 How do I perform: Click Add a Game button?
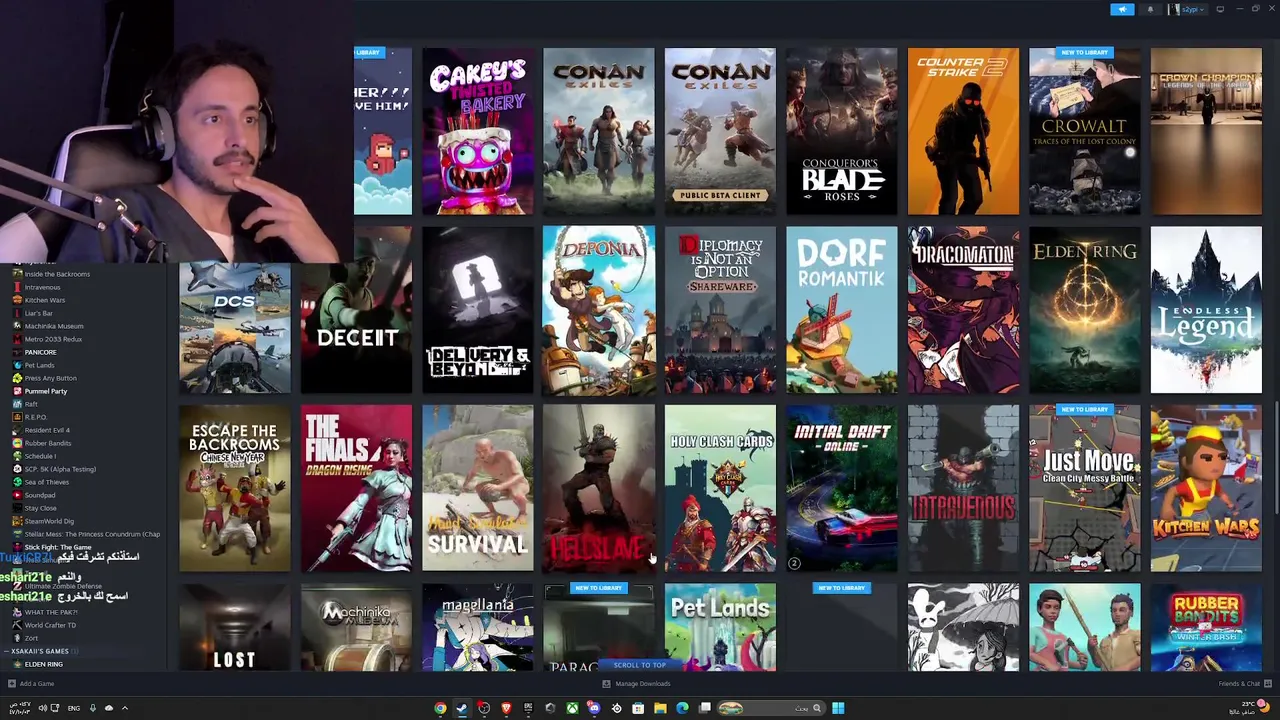tap(31, 684)
